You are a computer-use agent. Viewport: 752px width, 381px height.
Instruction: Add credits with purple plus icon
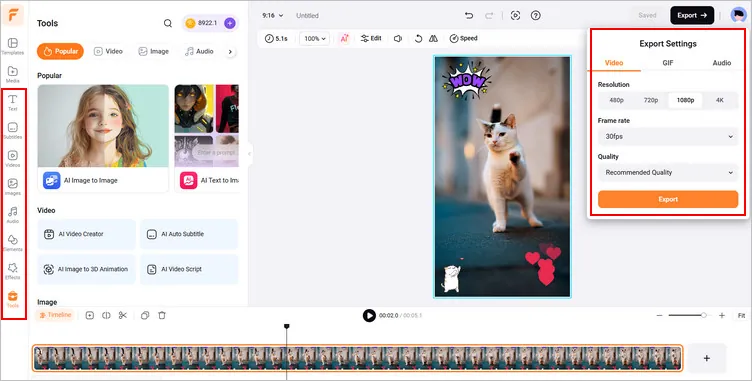pyautogui.click(x=230, y=23)
